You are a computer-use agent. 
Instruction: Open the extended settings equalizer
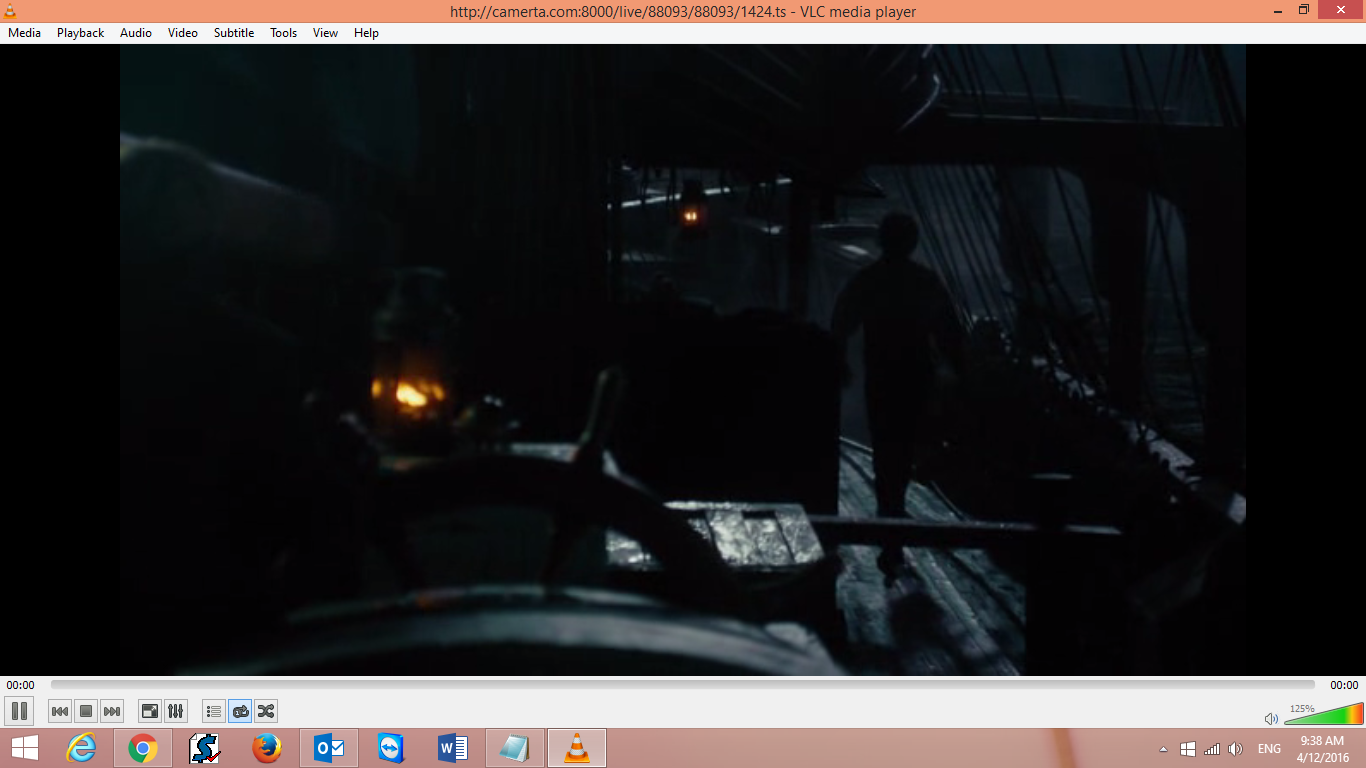(175, 710)
